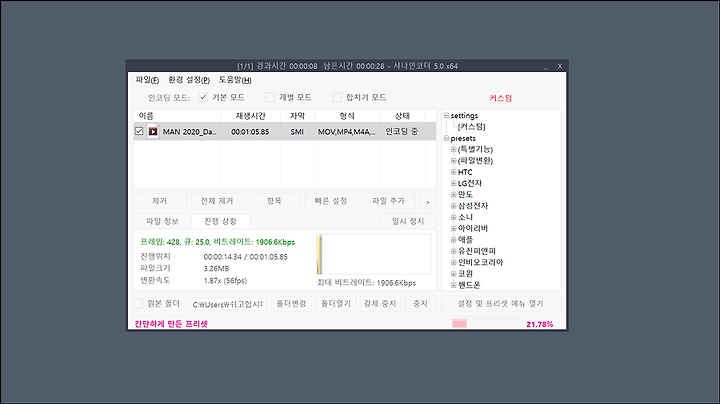This screenshot has height=404, width=720.
Task: Open the 파일(F) menu
Action: coord(147,80)
